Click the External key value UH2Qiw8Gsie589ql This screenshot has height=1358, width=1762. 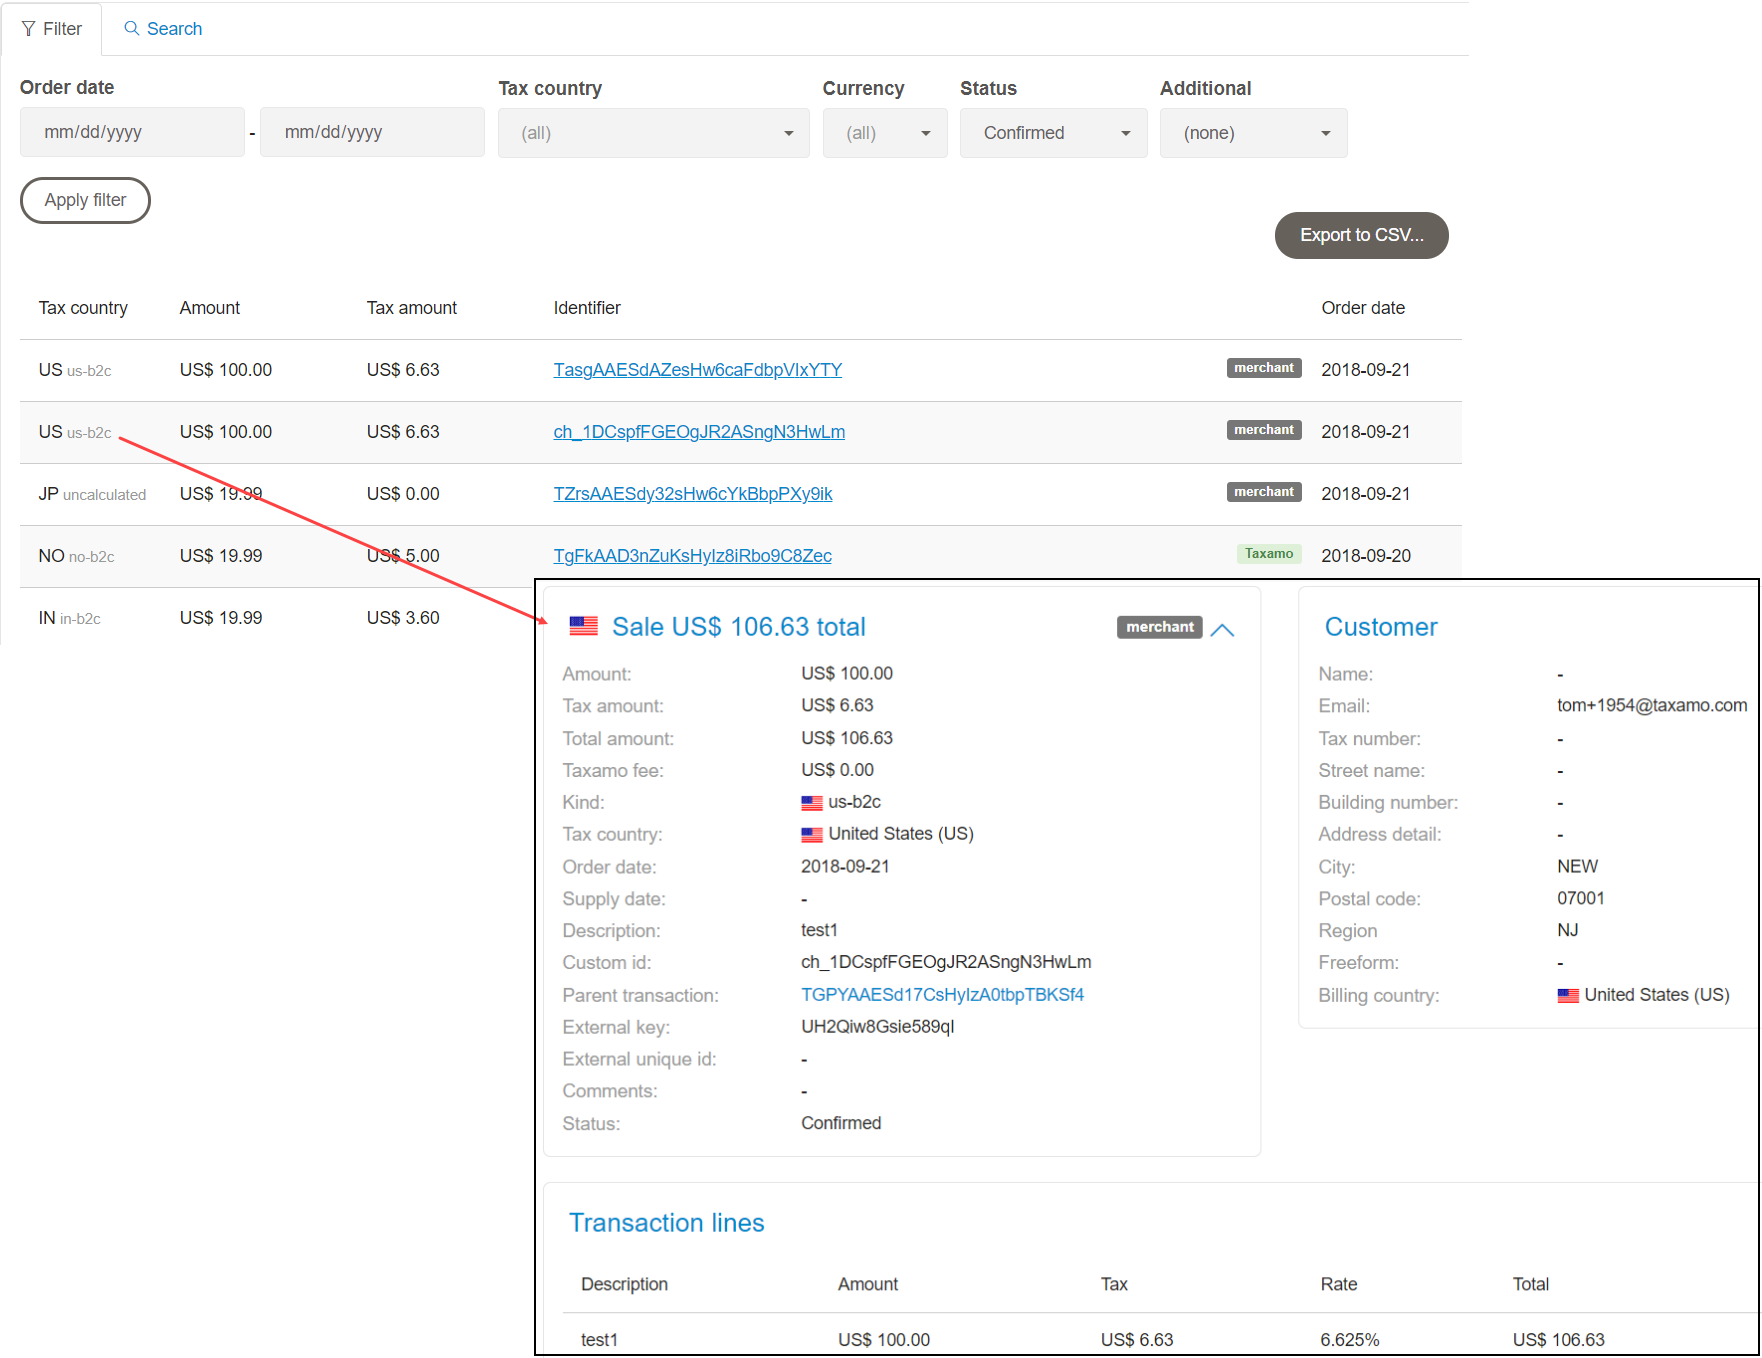click(878, 1027)
